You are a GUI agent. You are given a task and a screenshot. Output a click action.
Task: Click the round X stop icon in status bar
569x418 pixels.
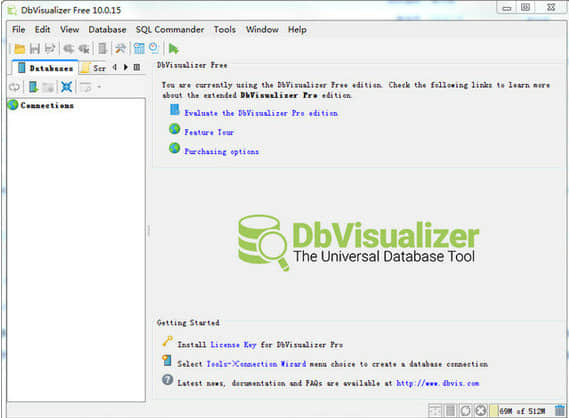480,411
